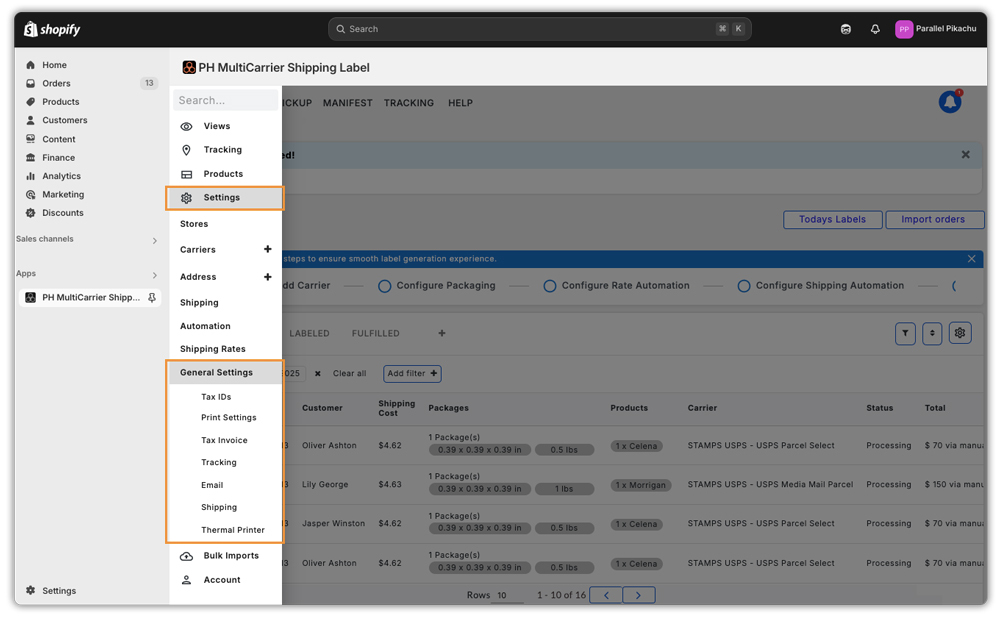Click the Tracking location pin icon
This screenshot has height=617, width=1000.
186,150
